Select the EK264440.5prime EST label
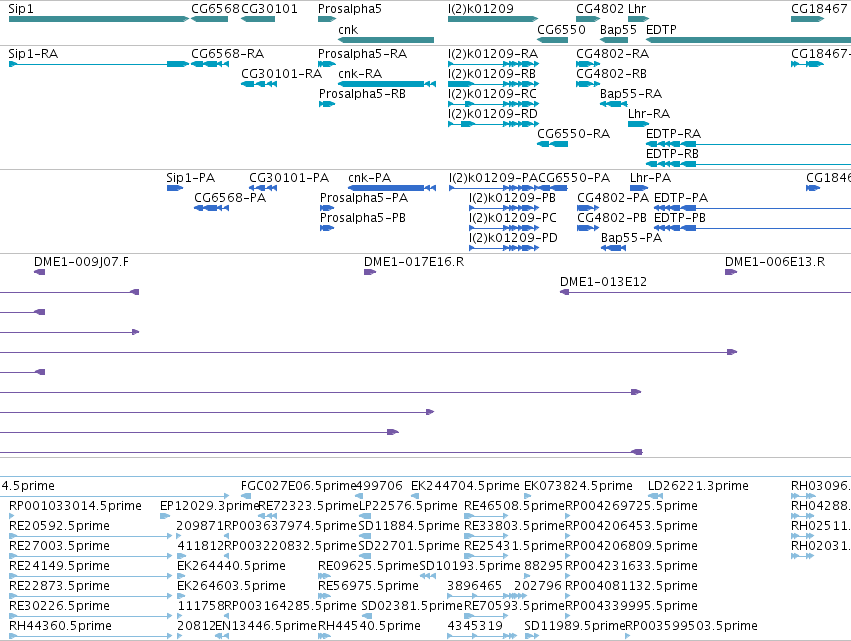851x641 pixels. click(231, 567)
